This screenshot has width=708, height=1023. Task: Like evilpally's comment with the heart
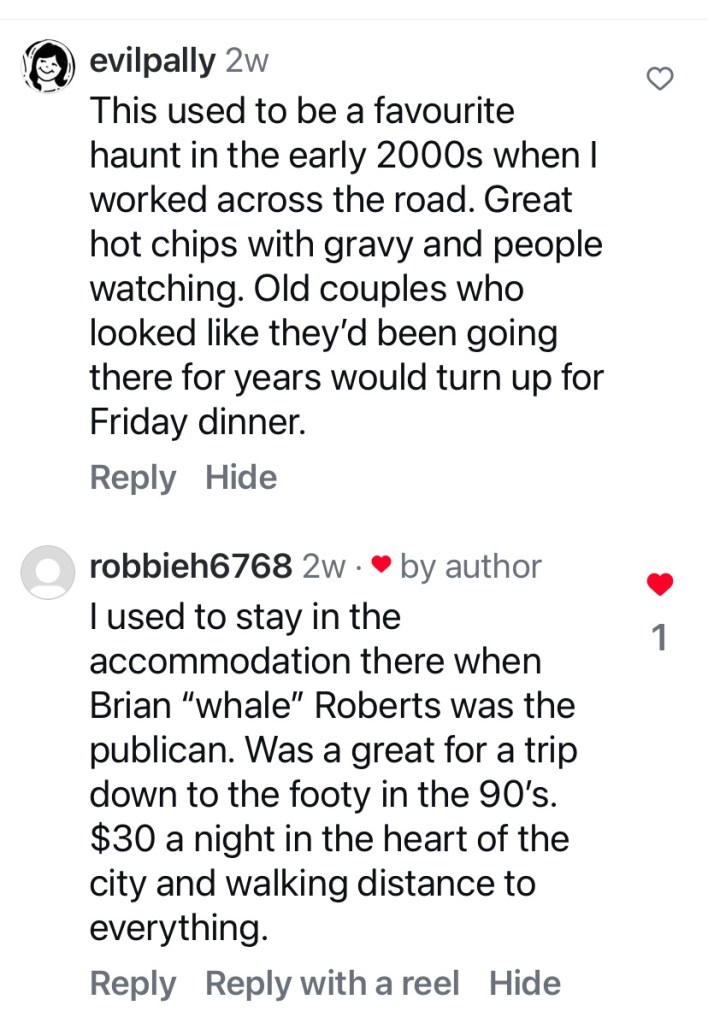(x=659, y=79)
